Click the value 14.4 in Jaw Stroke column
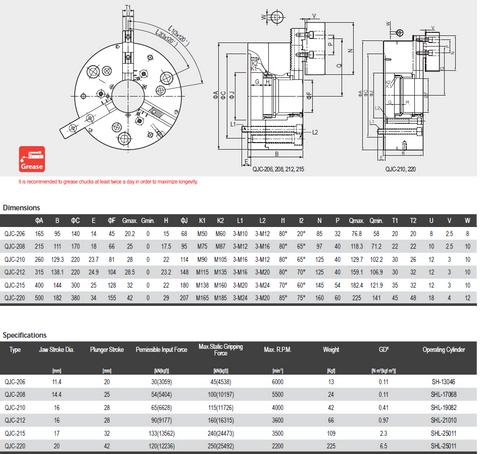 pyautogui.click(x=57, y=395)
